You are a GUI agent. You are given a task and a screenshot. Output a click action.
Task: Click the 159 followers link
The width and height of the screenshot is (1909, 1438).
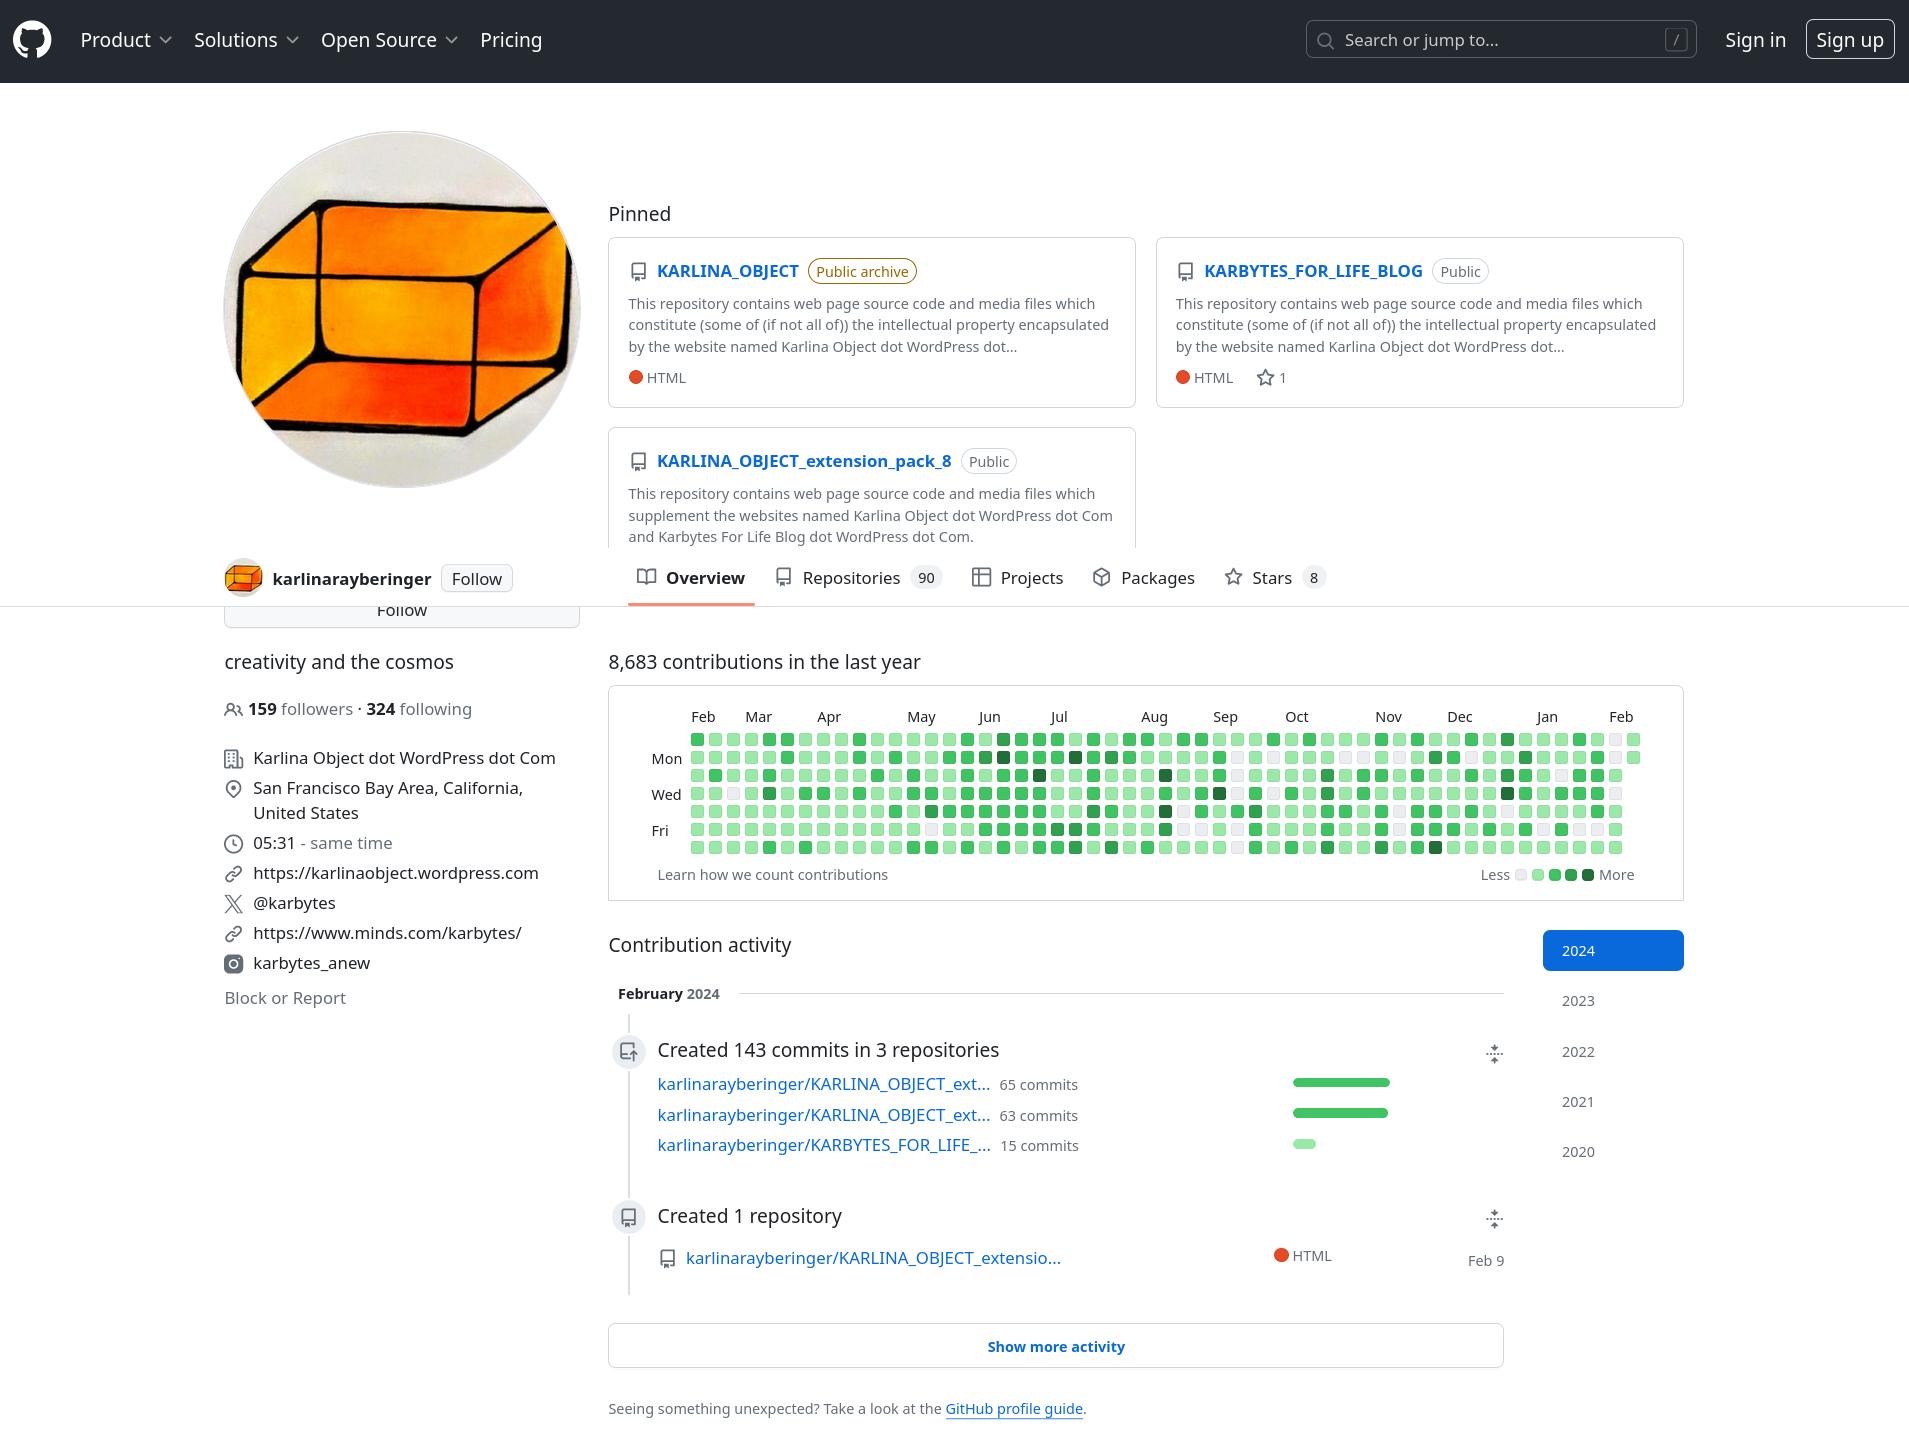(x=300, y=709)
